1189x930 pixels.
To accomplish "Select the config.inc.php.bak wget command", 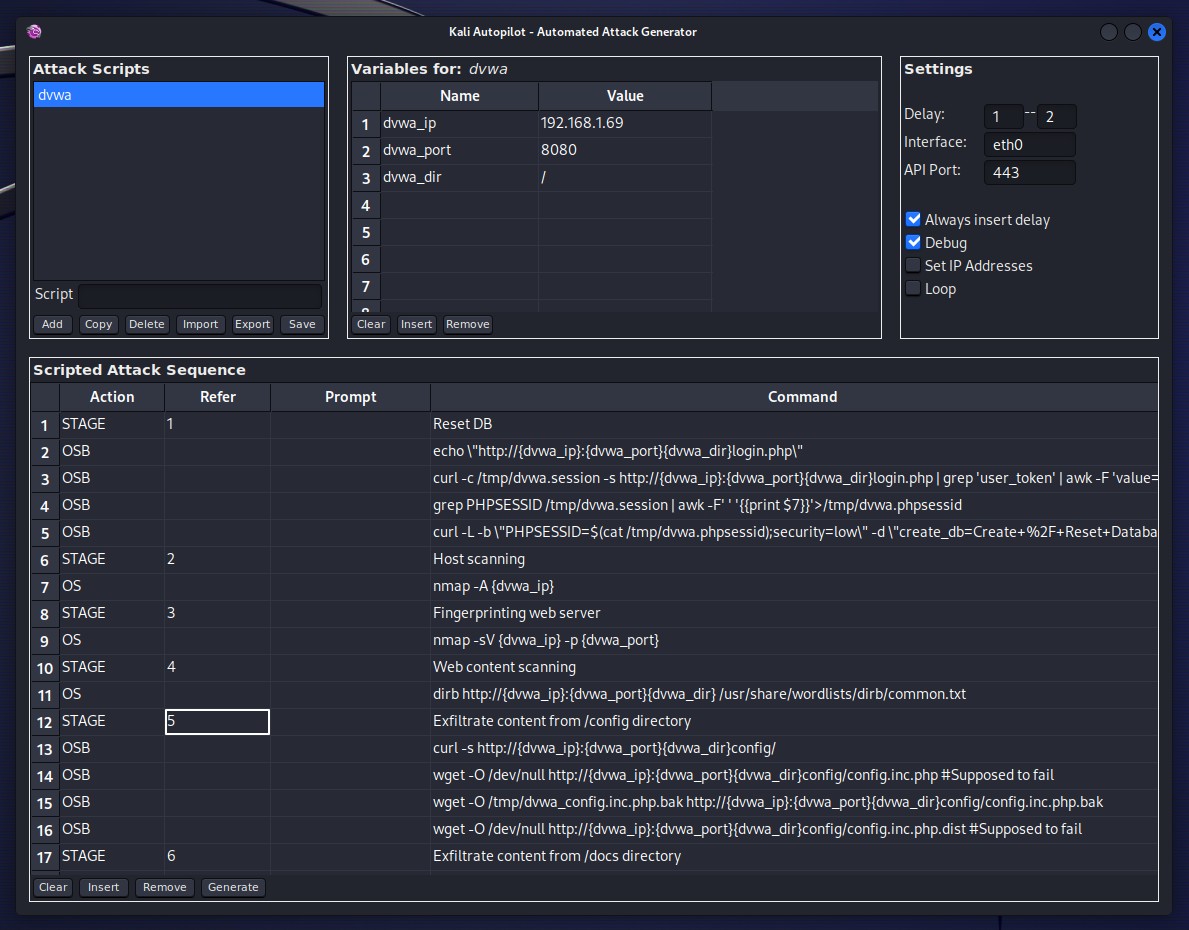I will tap(794, 803).
